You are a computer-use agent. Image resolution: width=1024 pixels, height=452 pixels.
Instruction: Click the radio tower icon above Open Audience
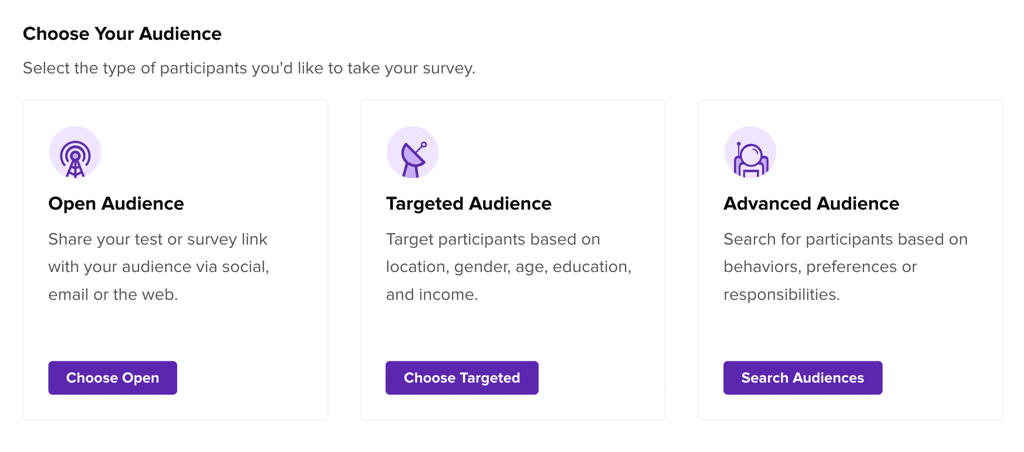[x=75, y=152]
